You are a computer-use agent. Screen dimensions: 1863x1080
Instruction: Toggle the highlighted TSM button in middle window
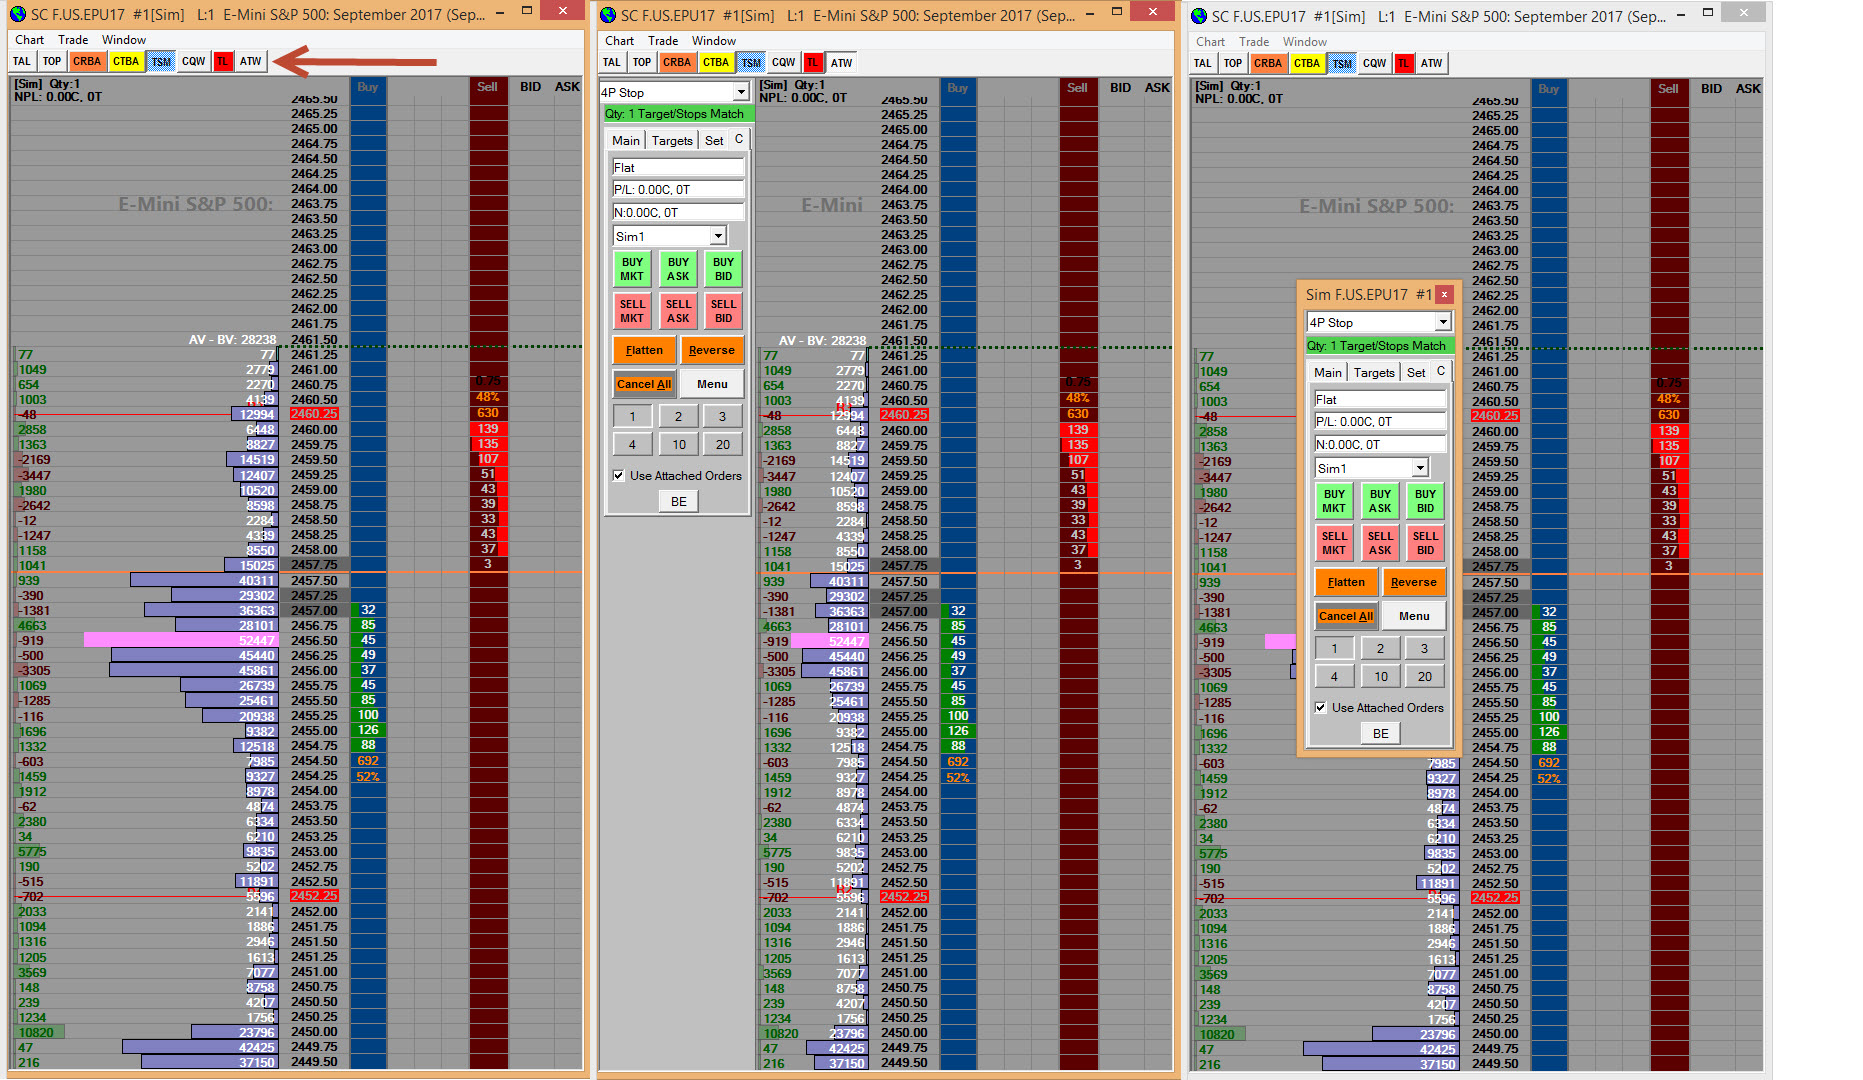pyautogui.click(x=751, y=63)
